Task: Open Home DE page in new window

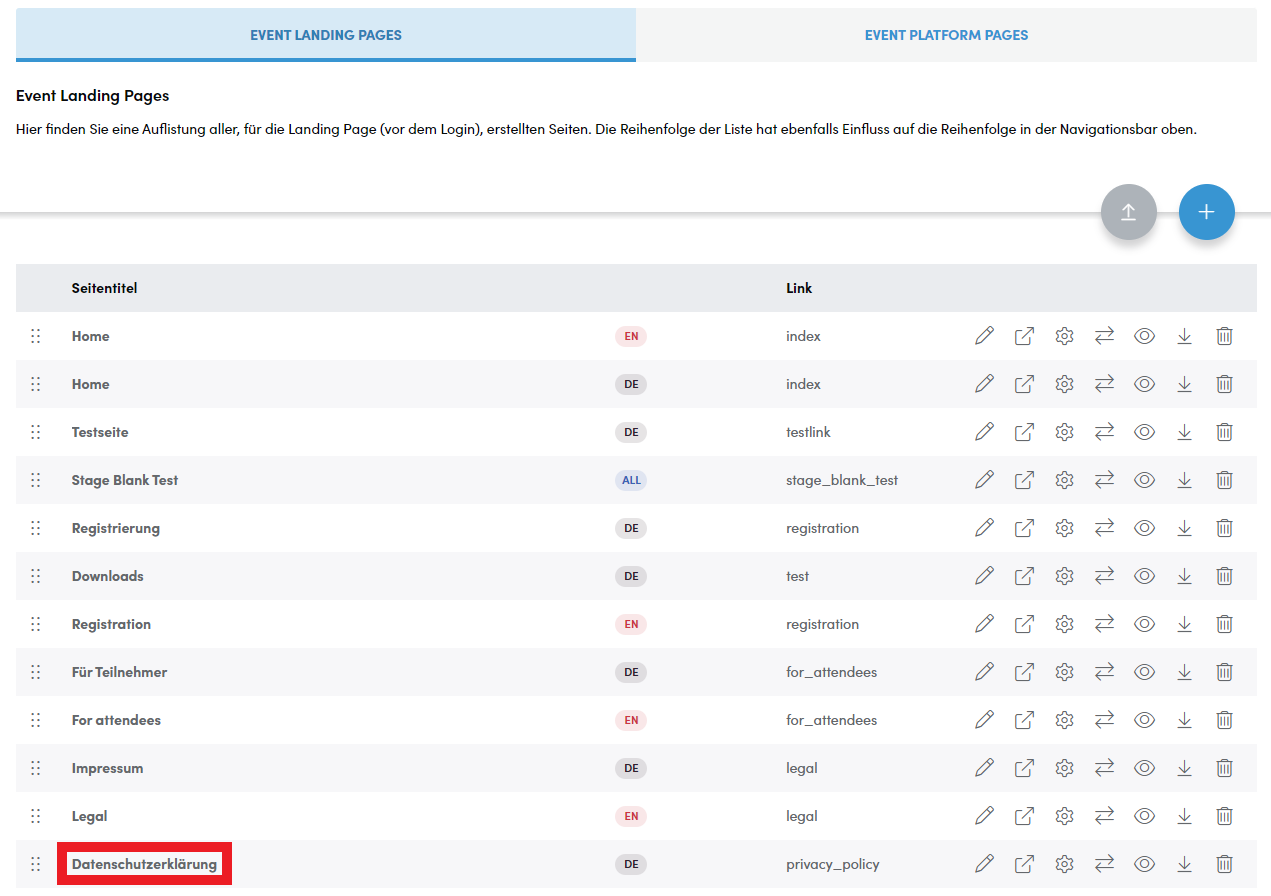Action: (1024, 384)
